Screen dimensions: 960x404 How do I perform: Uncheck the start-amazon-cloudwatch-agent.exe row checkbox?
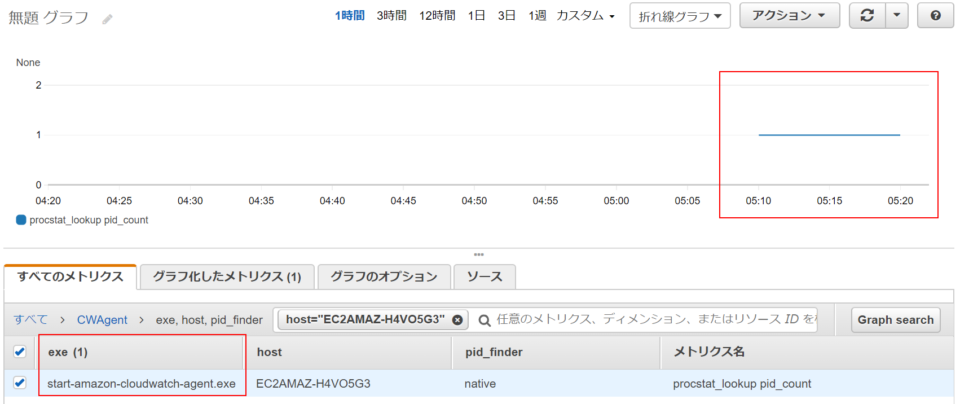pos(20,383)
